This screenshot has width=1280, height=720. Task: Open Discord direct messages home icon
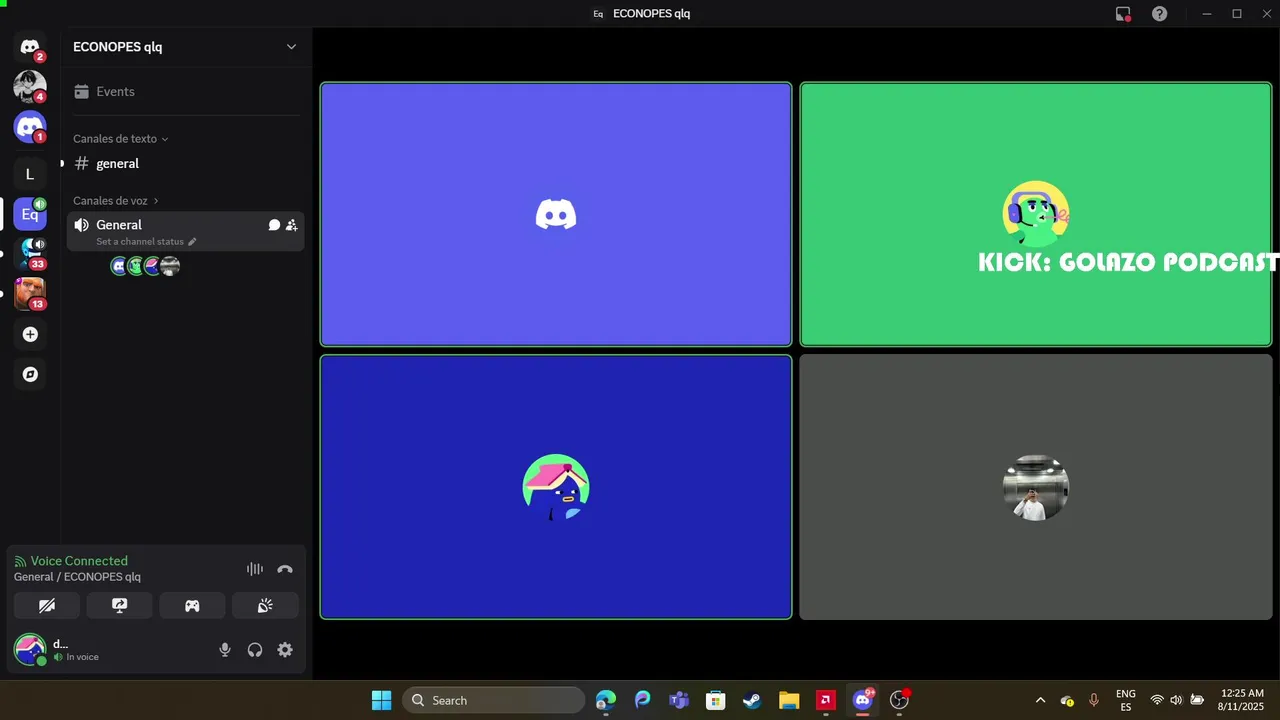click(x=30, y=47)
